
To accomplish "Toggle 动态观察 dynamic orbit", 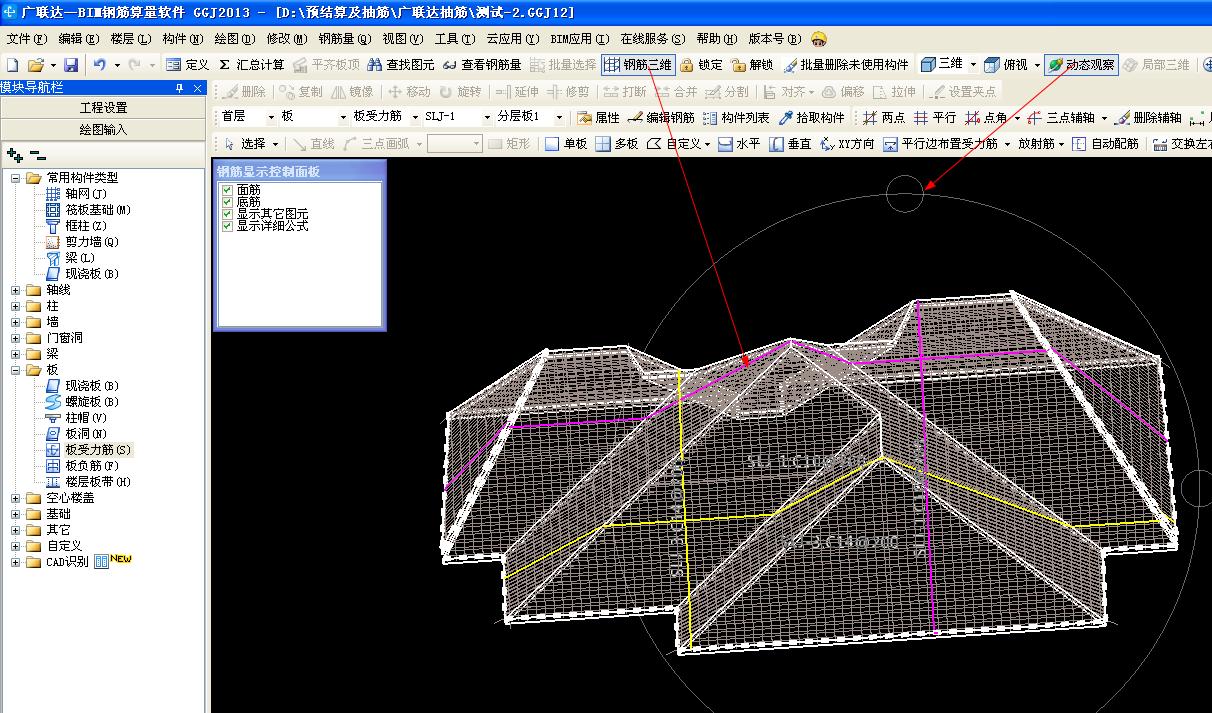I will (1082, 64).
